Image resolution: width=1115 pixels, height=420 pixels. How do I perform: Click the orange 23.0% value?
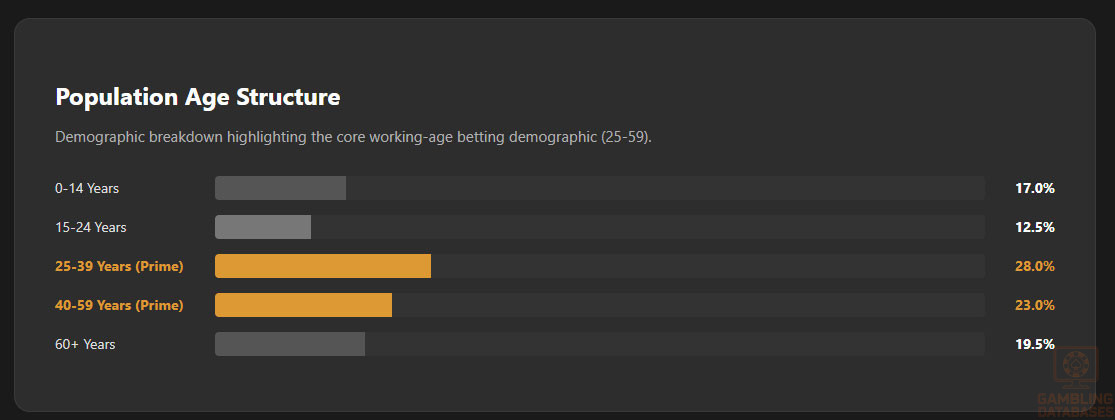pyautogui.click(x=1035, y=305)
